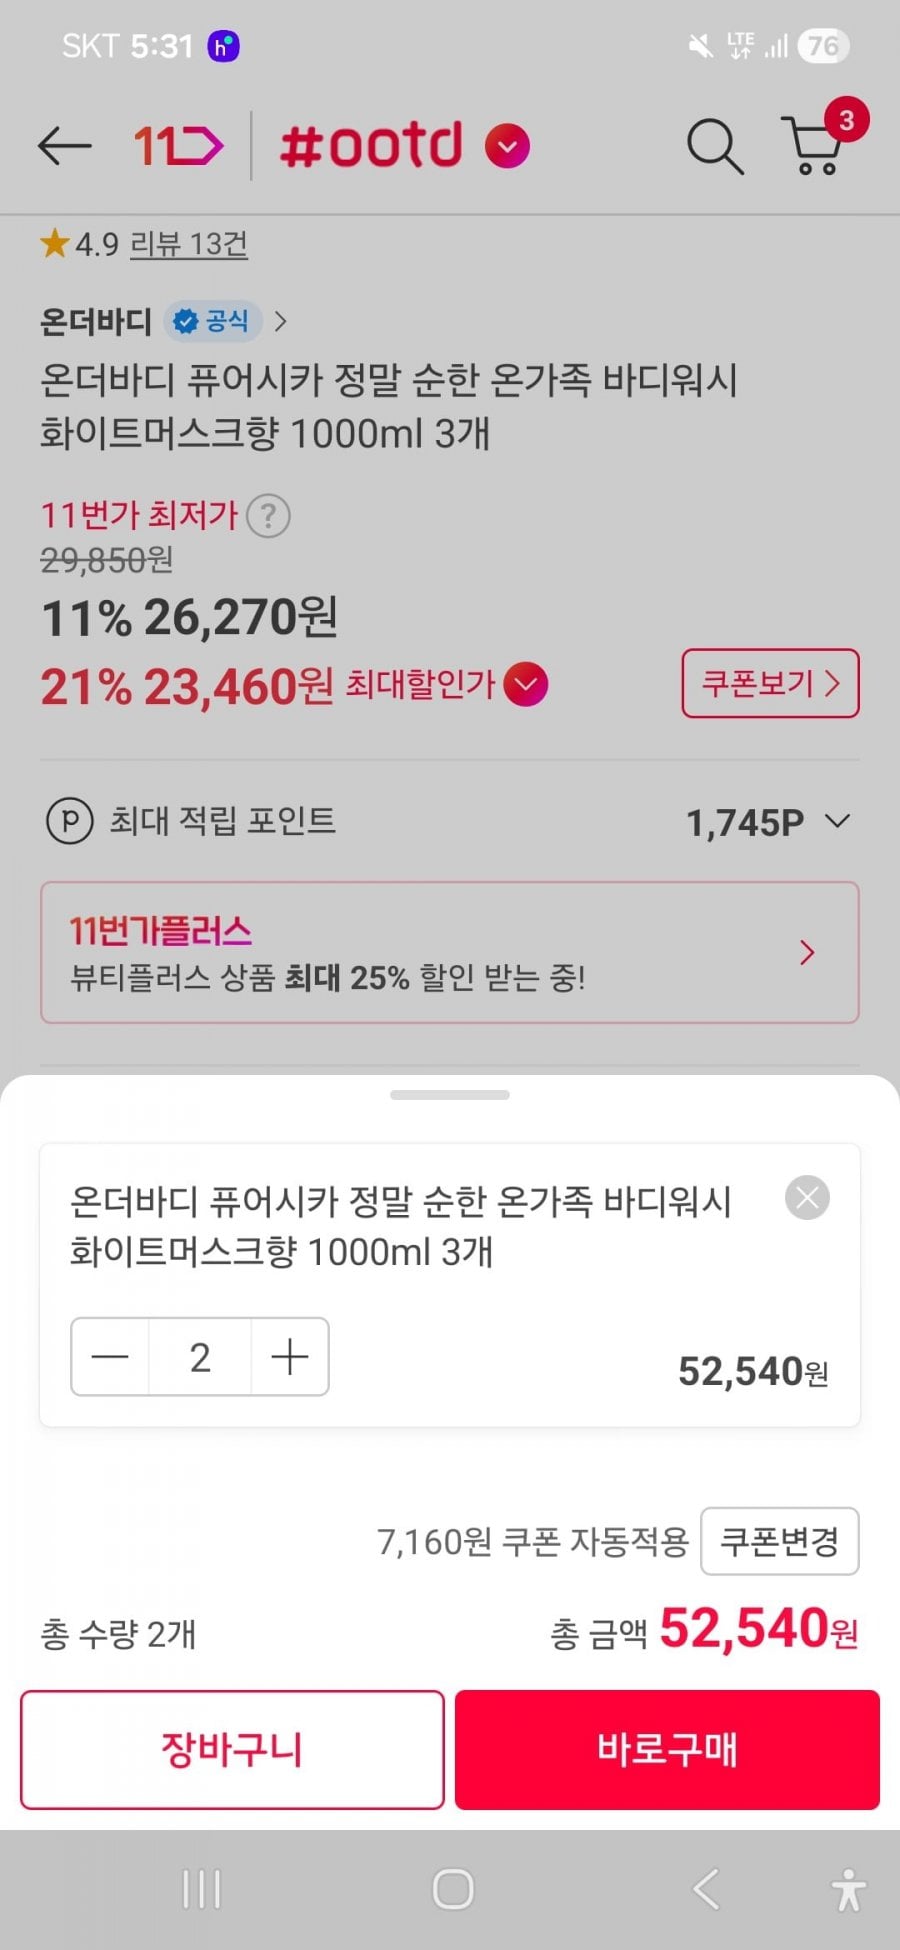Tap the Android recent apps button
This screenshot has height=1950, width=900.
click(x=201, y=1890)
